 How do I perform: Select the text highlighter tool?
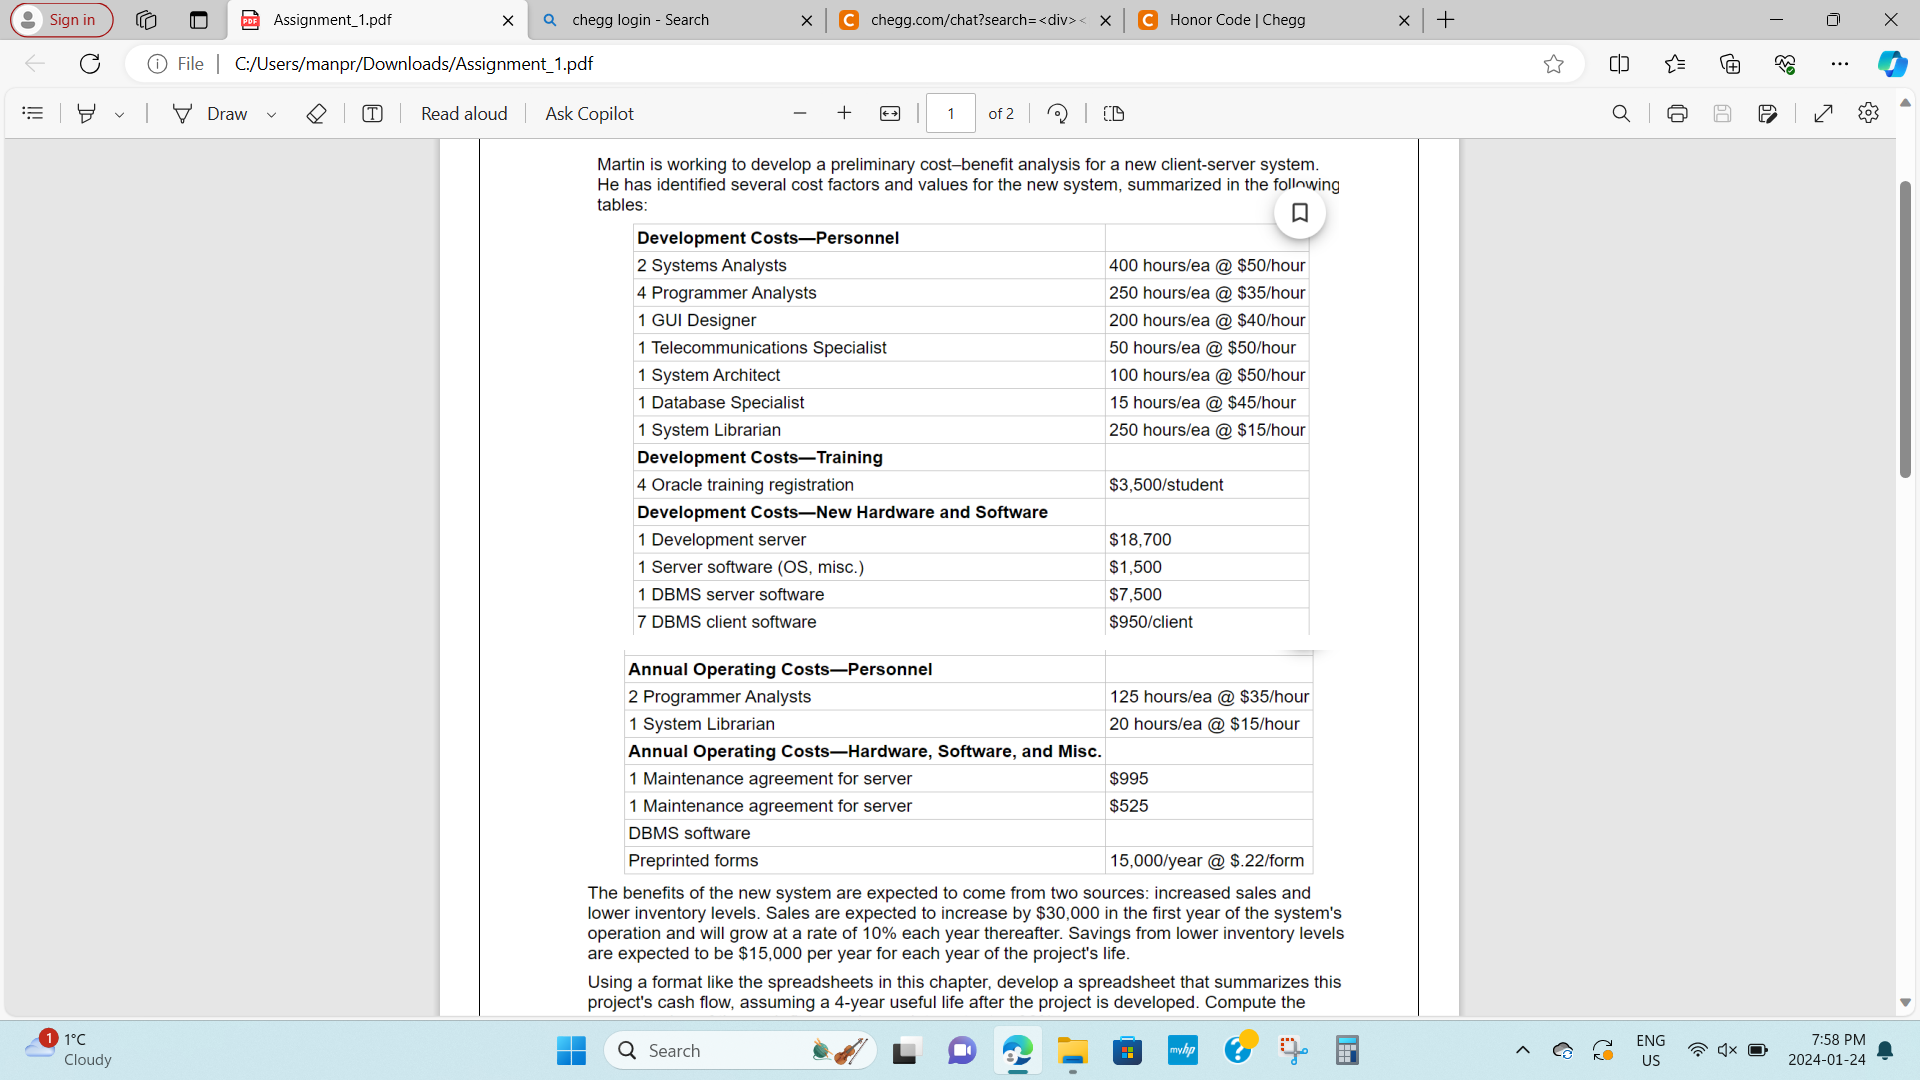[86, 113]
